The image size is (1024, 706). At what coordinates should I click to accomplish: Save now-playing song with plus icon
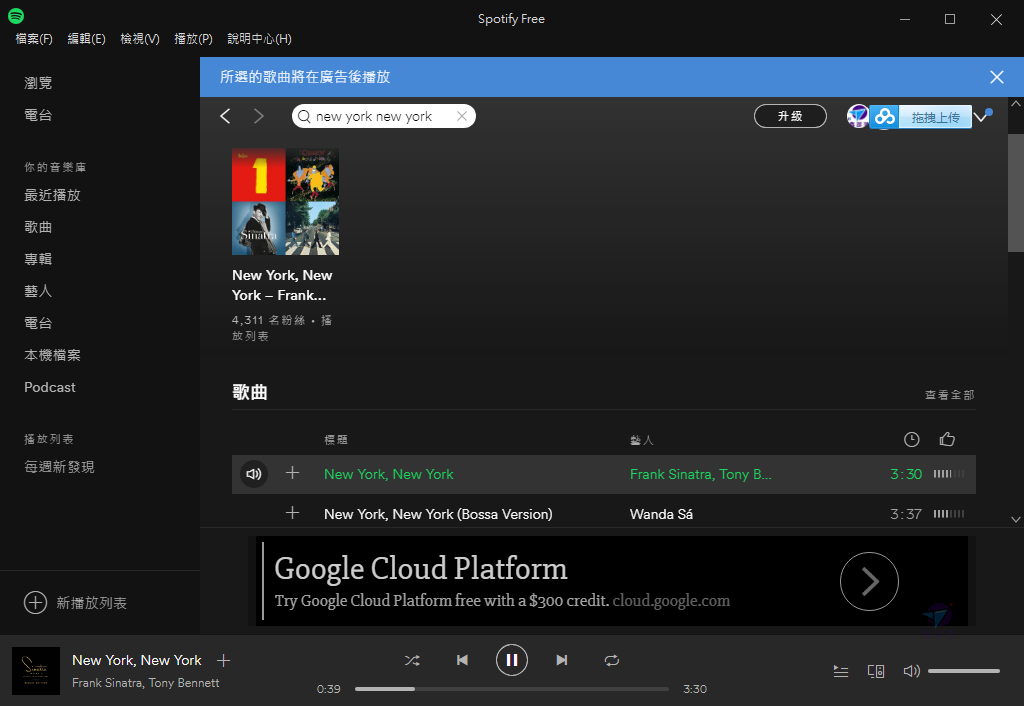tap(223, 660)
